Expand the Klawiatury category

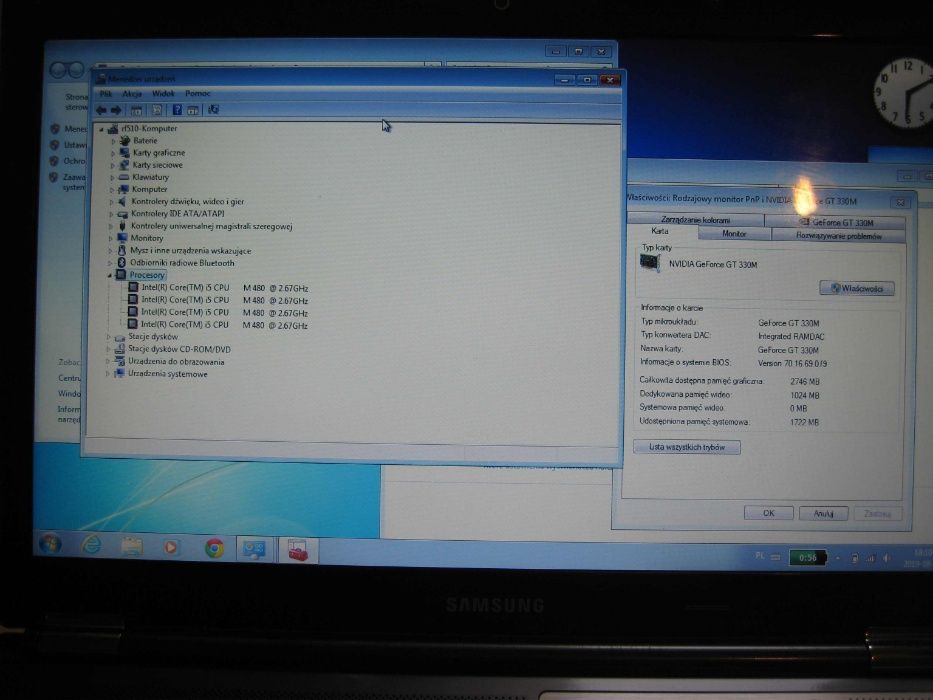[112, 177]
